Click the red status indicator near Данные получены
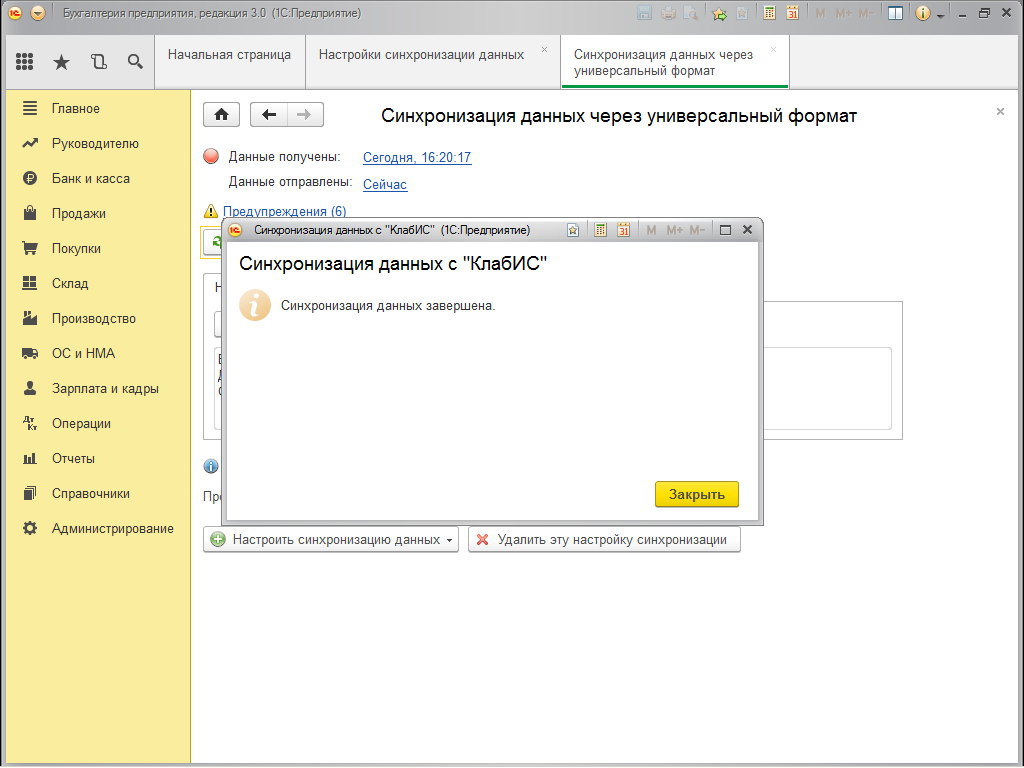 click(x=211, y=156)
